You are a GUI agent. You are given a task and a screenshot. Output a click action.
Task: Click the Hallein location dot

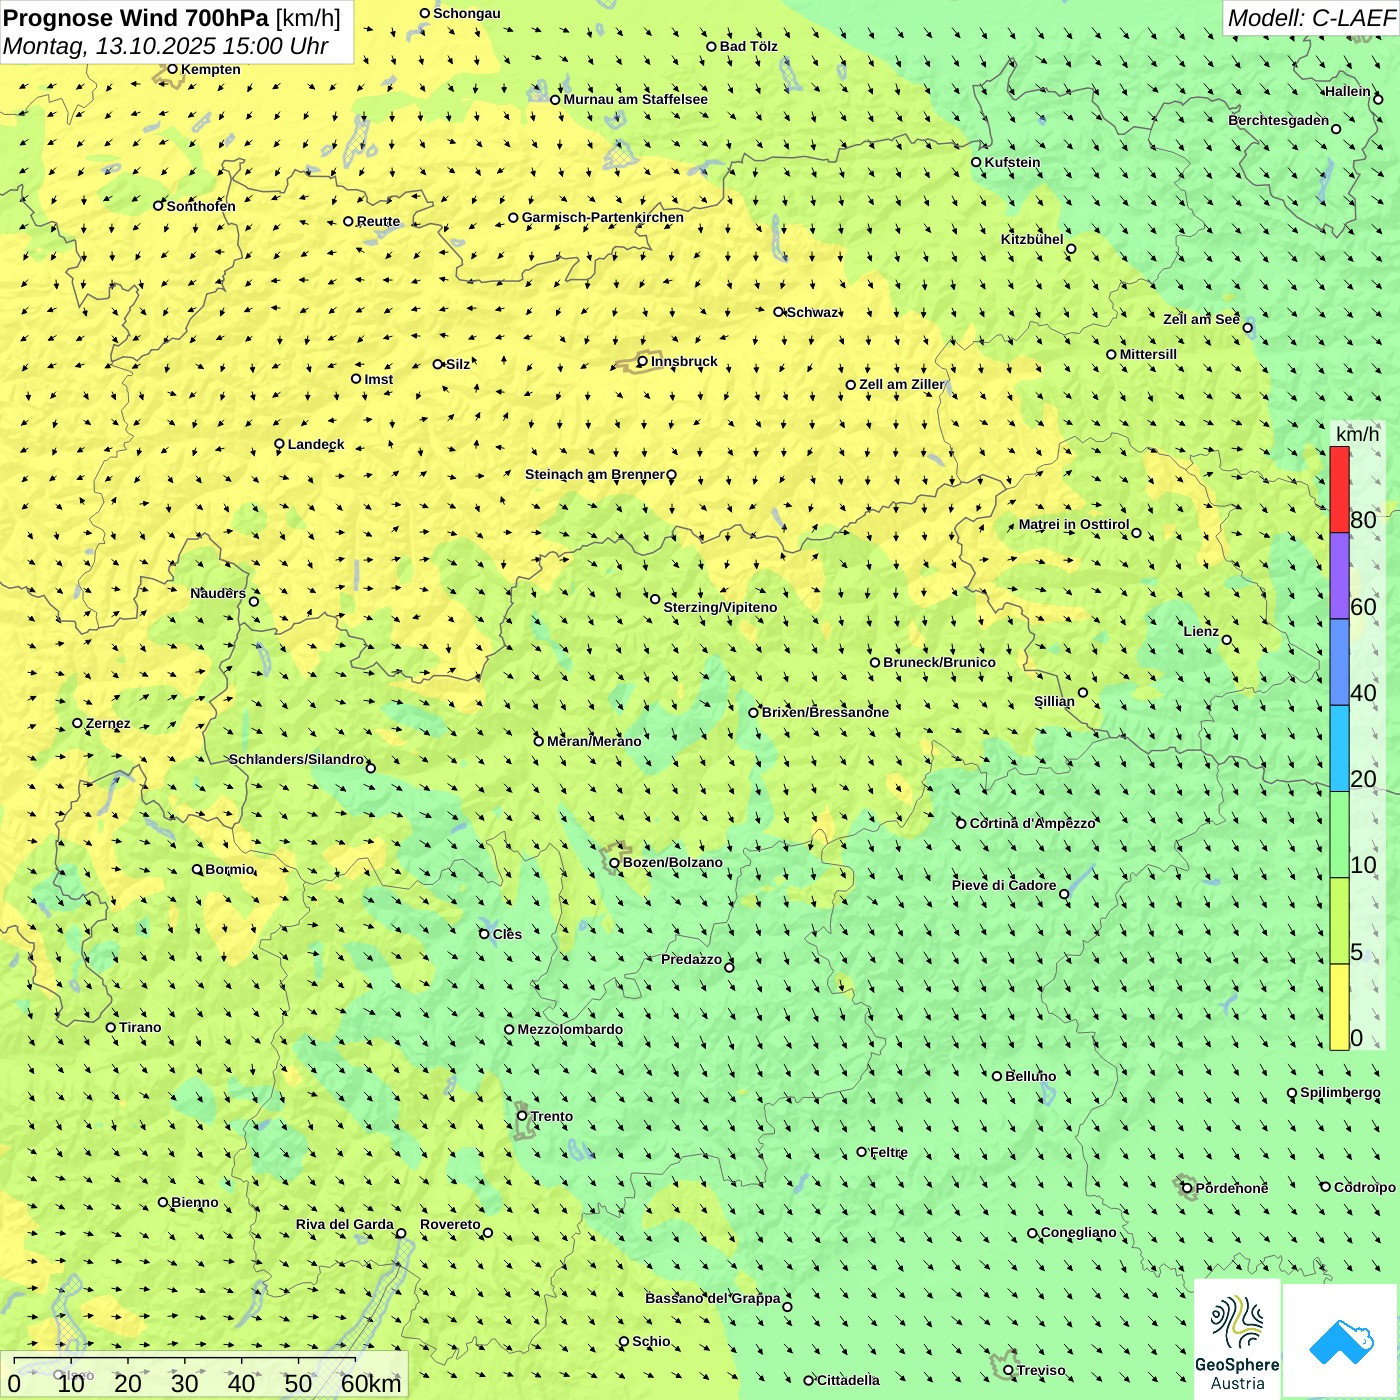tap(1378, 99)
